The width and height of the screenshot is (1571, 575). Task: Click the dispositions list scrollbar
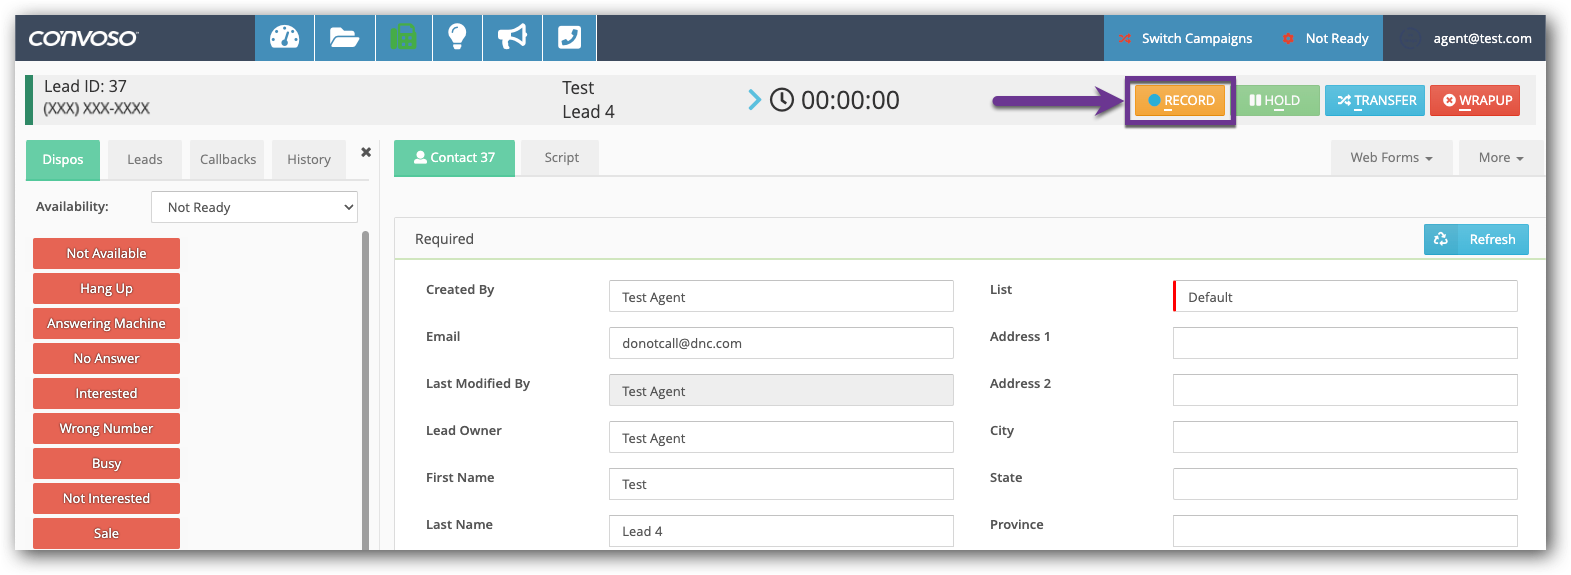tap(365, 390)
